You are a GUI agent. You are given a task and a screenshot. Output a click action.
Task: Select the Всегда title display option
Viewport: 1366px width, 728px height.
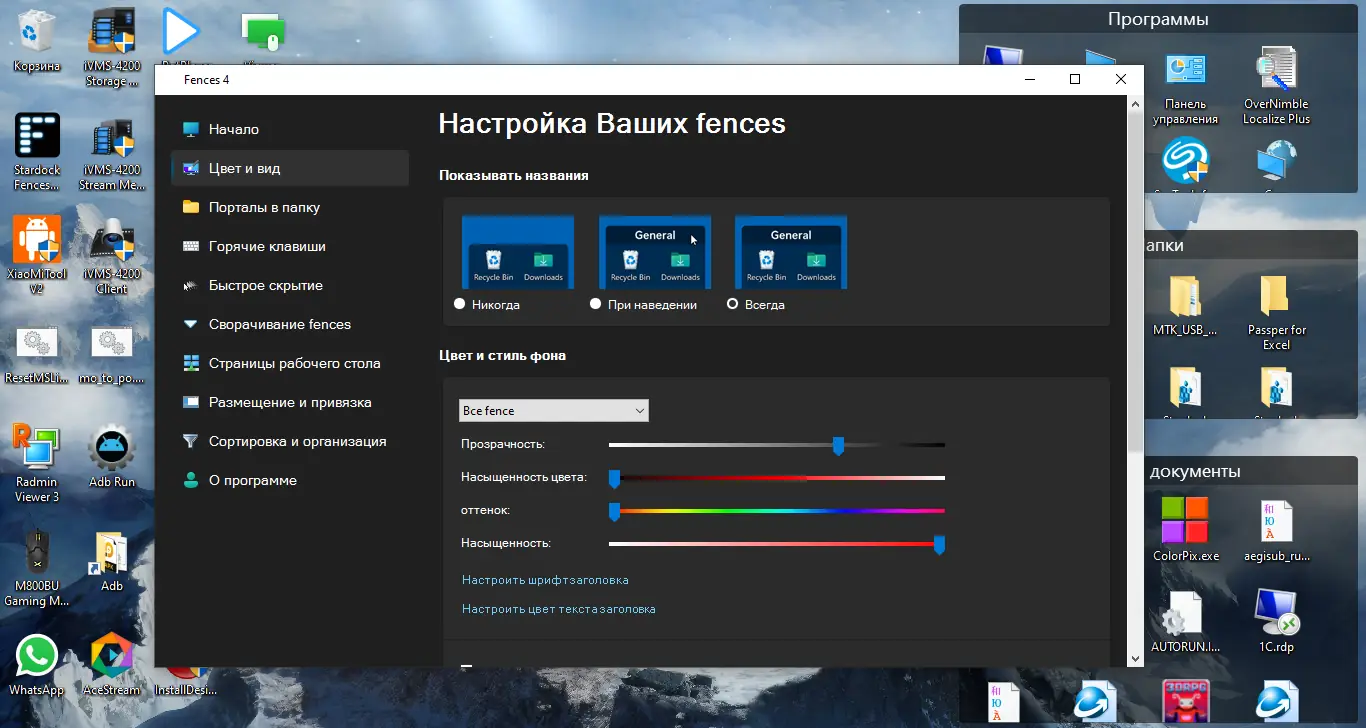point(733,304)
